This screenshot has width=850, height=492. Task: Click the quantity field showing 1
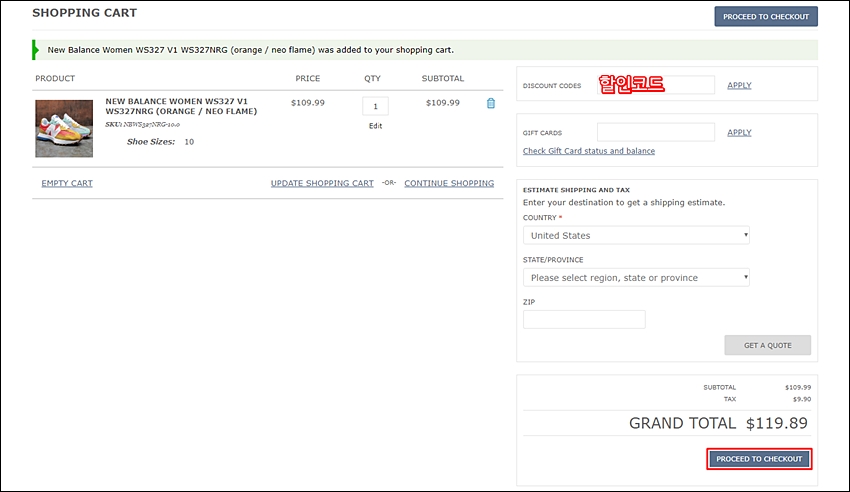coord(375,106)
